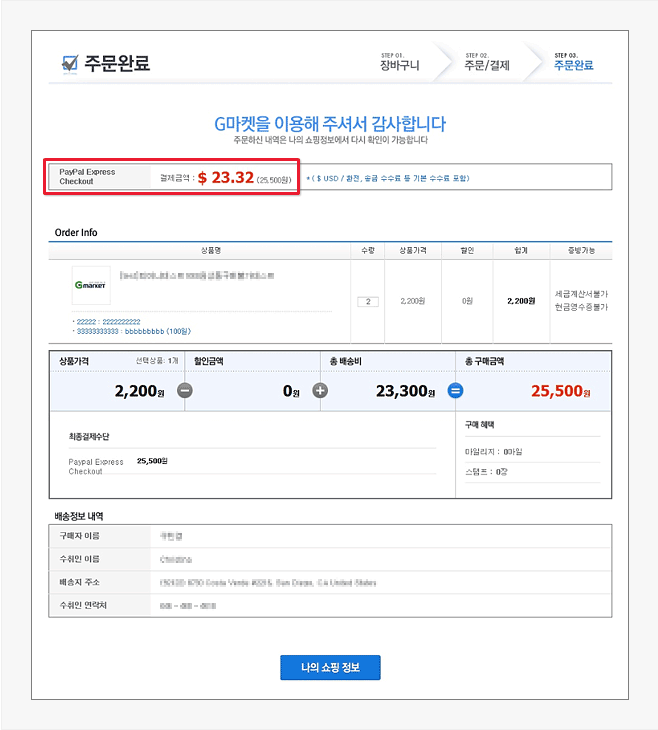Click the Order Info heading
Viewport: 658px width, 730px height.
coord(76,232)
